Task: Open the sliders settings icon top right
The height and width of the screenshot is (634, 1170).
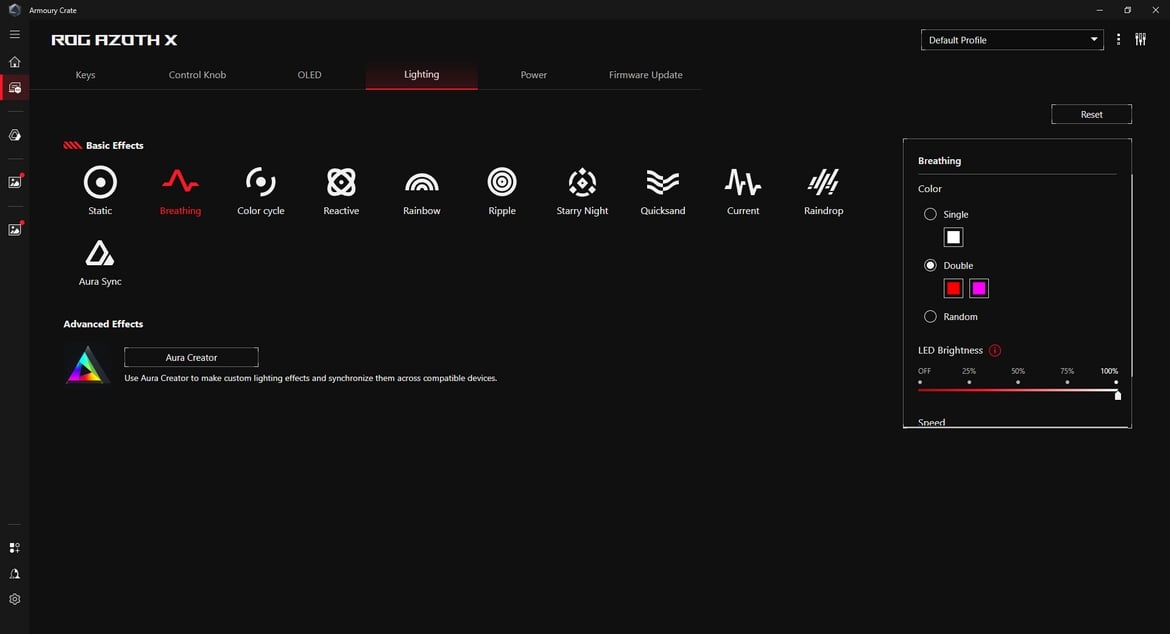Action: coord(1140,40)
